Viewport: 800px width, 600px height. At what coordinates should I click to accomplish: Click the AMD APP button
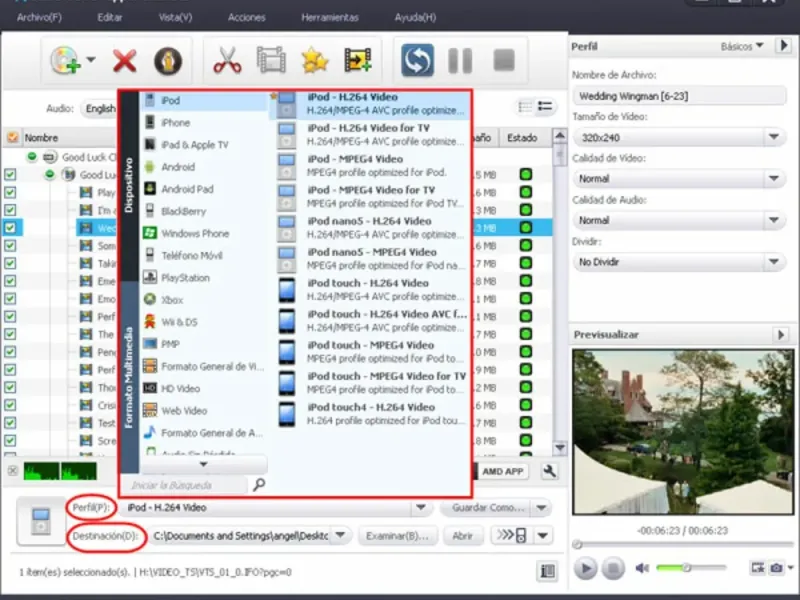click(502, 471)
